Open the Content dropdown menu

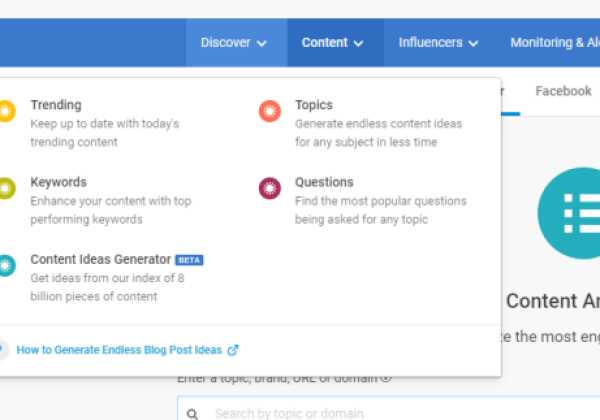(x=334, y=43)
